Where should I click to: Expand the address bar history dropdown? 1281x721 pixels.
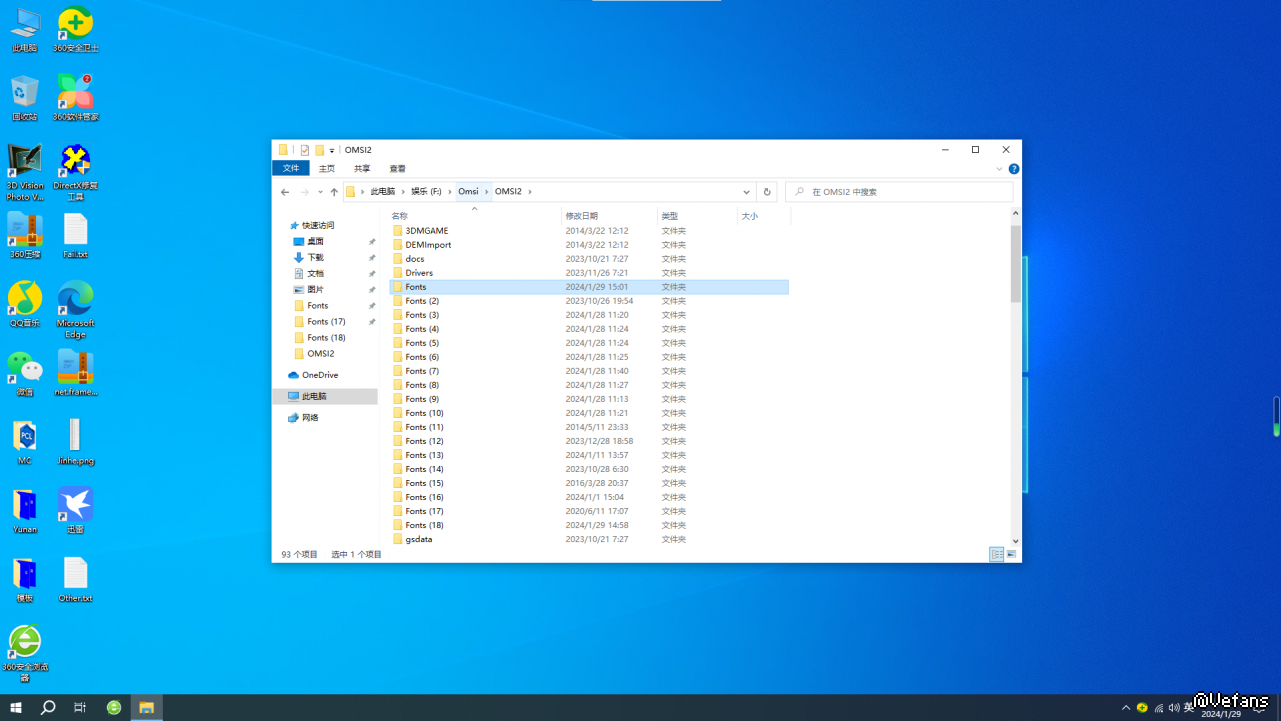point(746,192)
